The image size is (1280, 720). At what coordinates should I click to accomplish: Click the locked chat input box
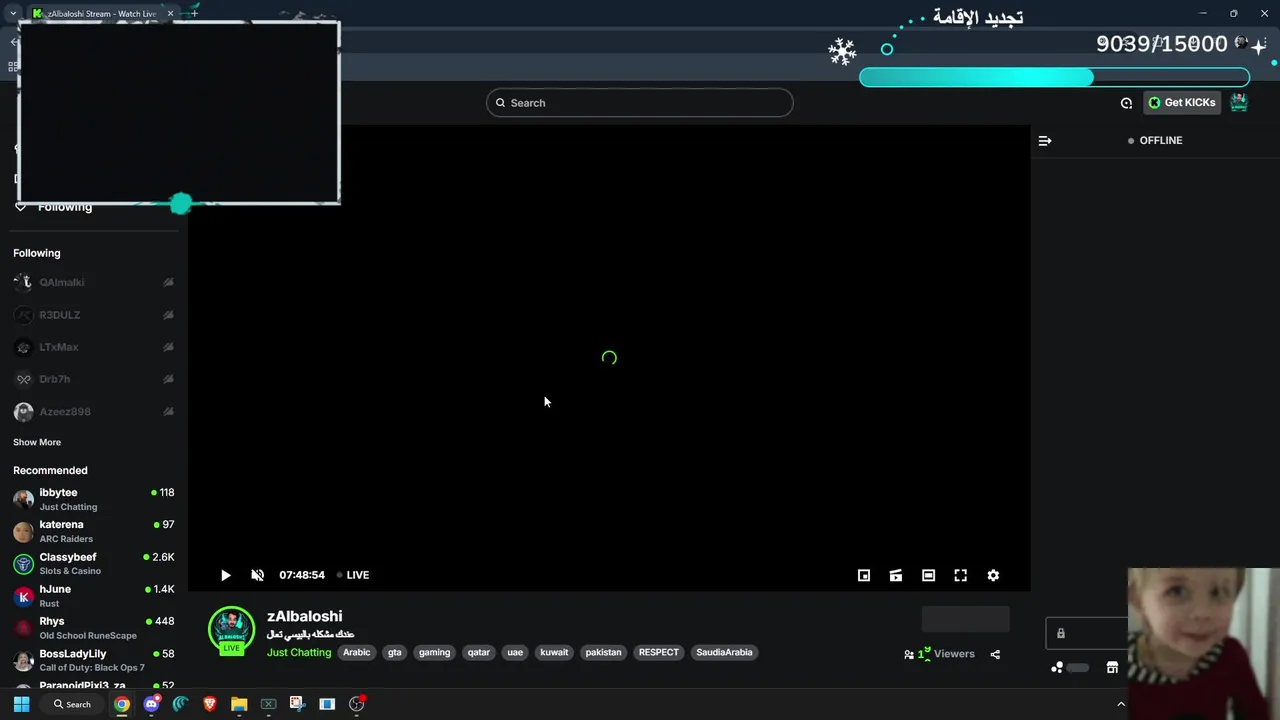tap(1087, 633)
